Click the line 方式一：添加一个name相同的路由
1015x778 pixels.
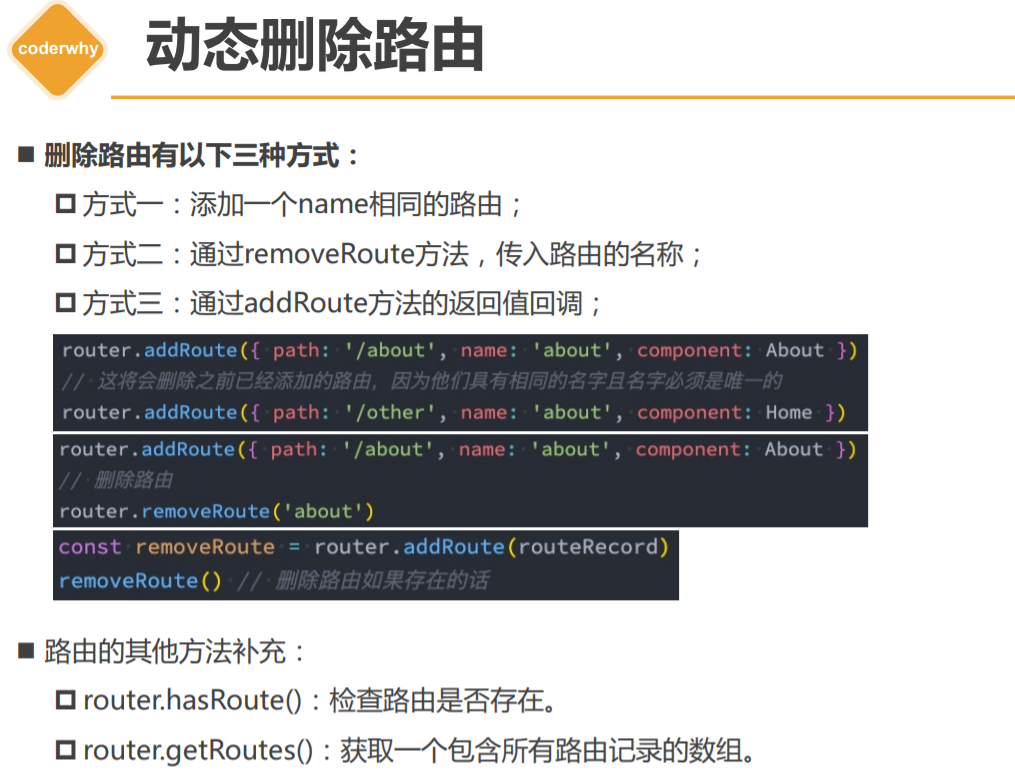(x=289, y=205)
